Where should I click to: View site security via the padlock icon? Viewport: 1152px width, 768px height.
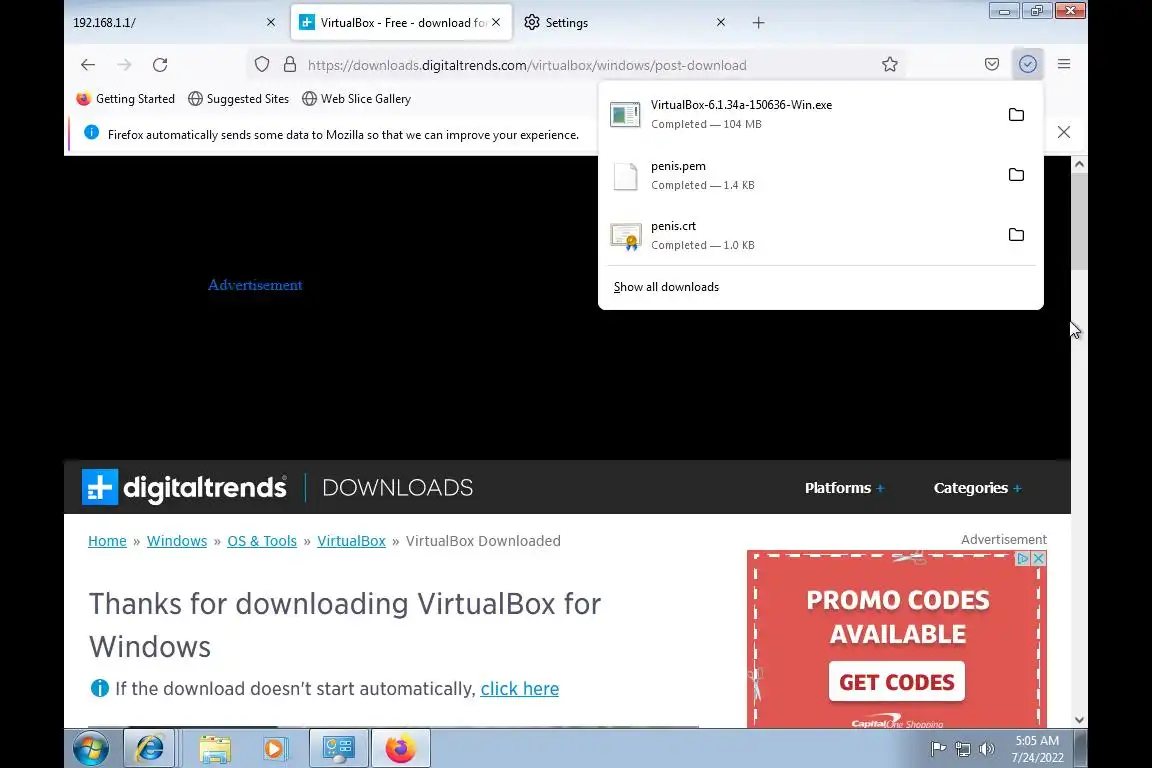point(290,65)
